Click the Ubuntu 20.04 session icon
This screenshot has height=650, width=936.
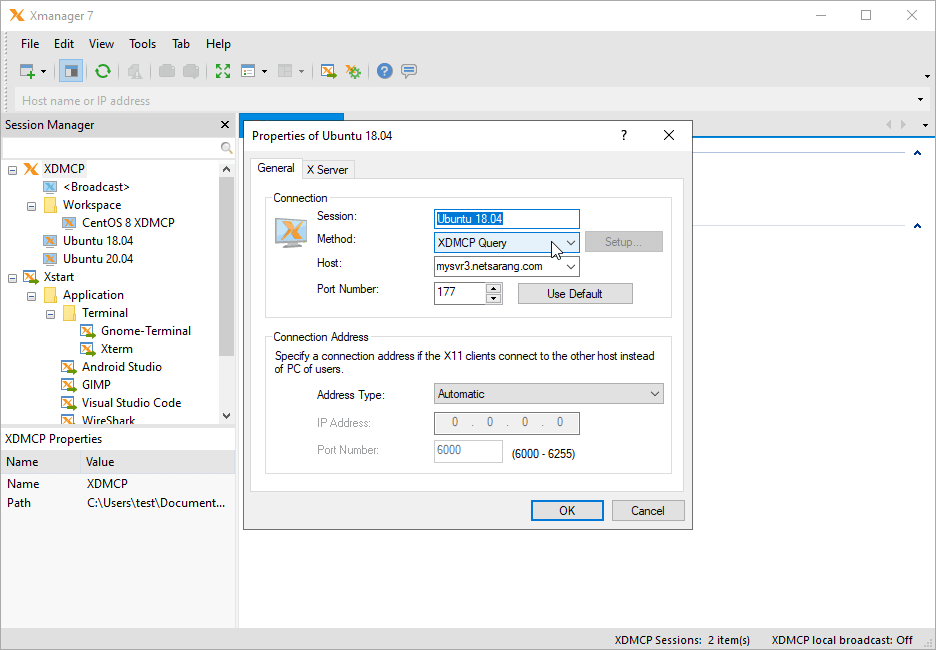click(x=50, y=258)
